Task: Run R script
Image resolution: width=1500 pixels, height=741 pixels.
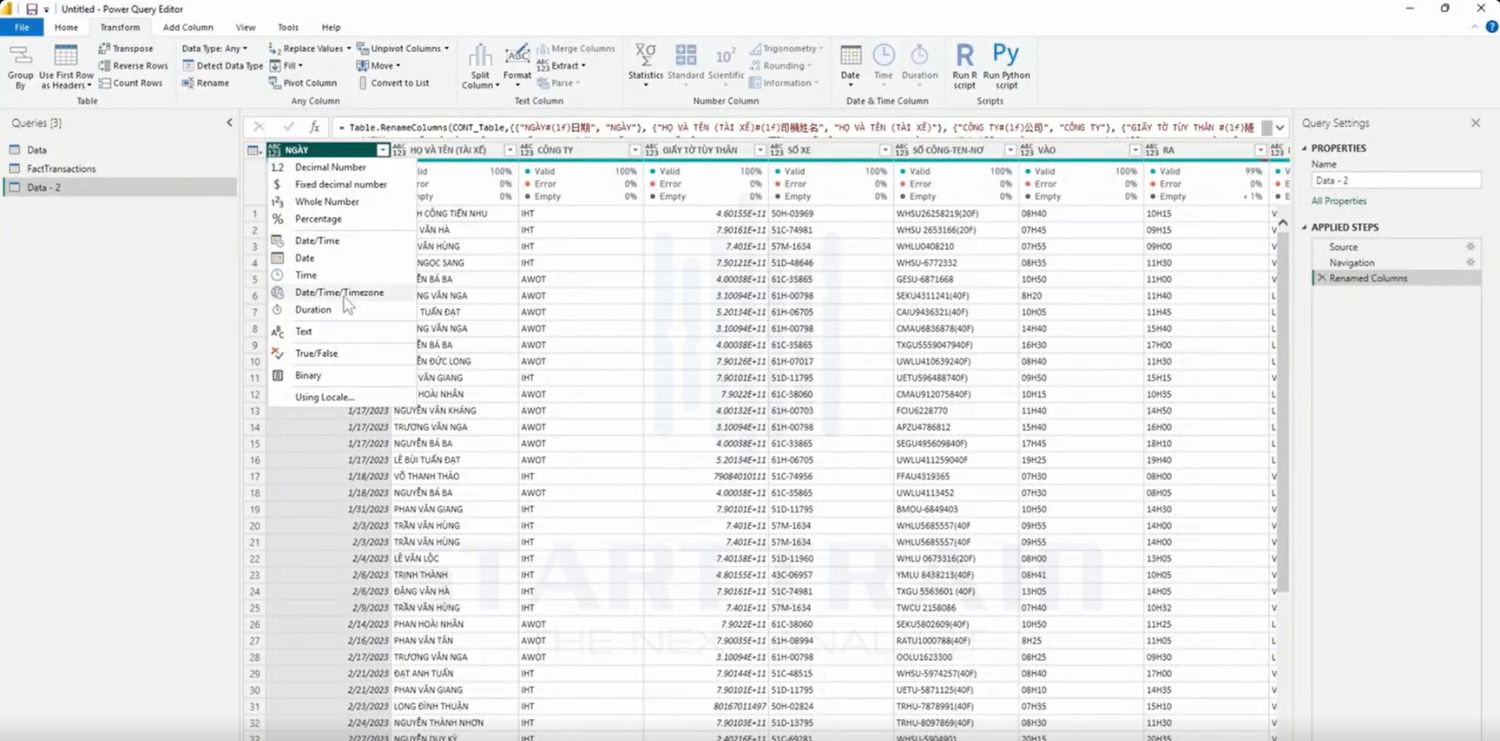Action: click(x=964, y=66)
